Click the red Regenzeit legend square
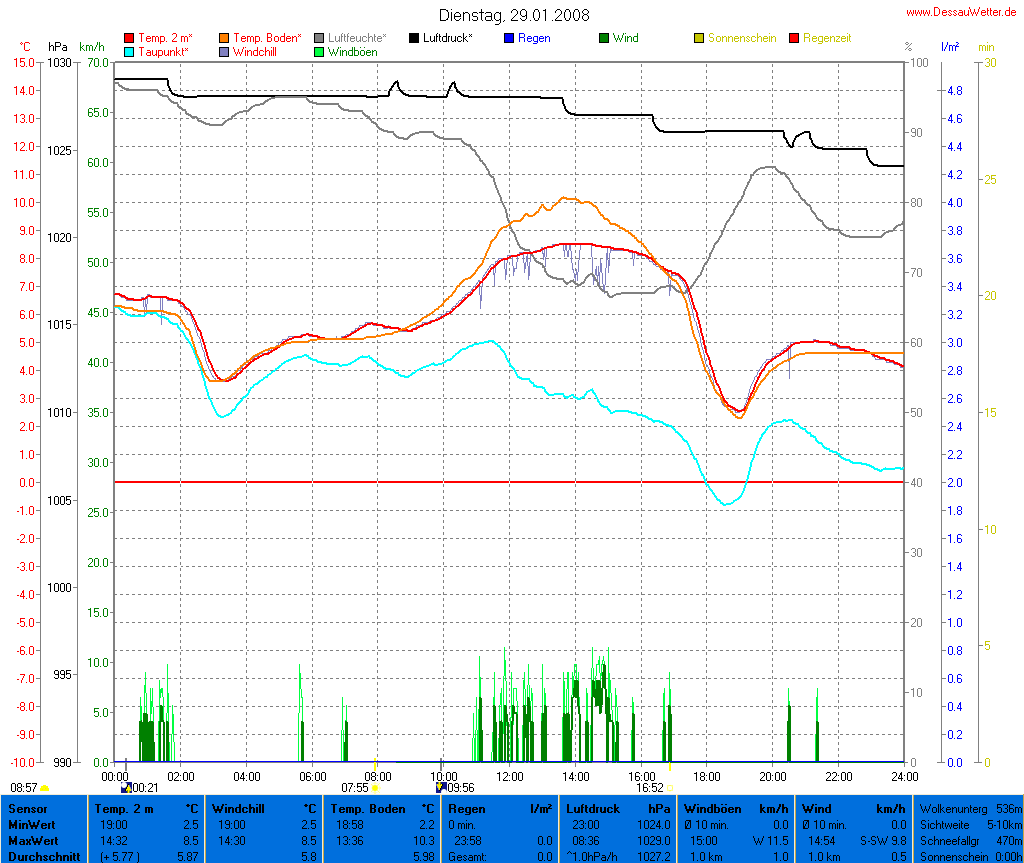Image resolution: width=1024 pixels, height=863 pixels. (794, 38)
